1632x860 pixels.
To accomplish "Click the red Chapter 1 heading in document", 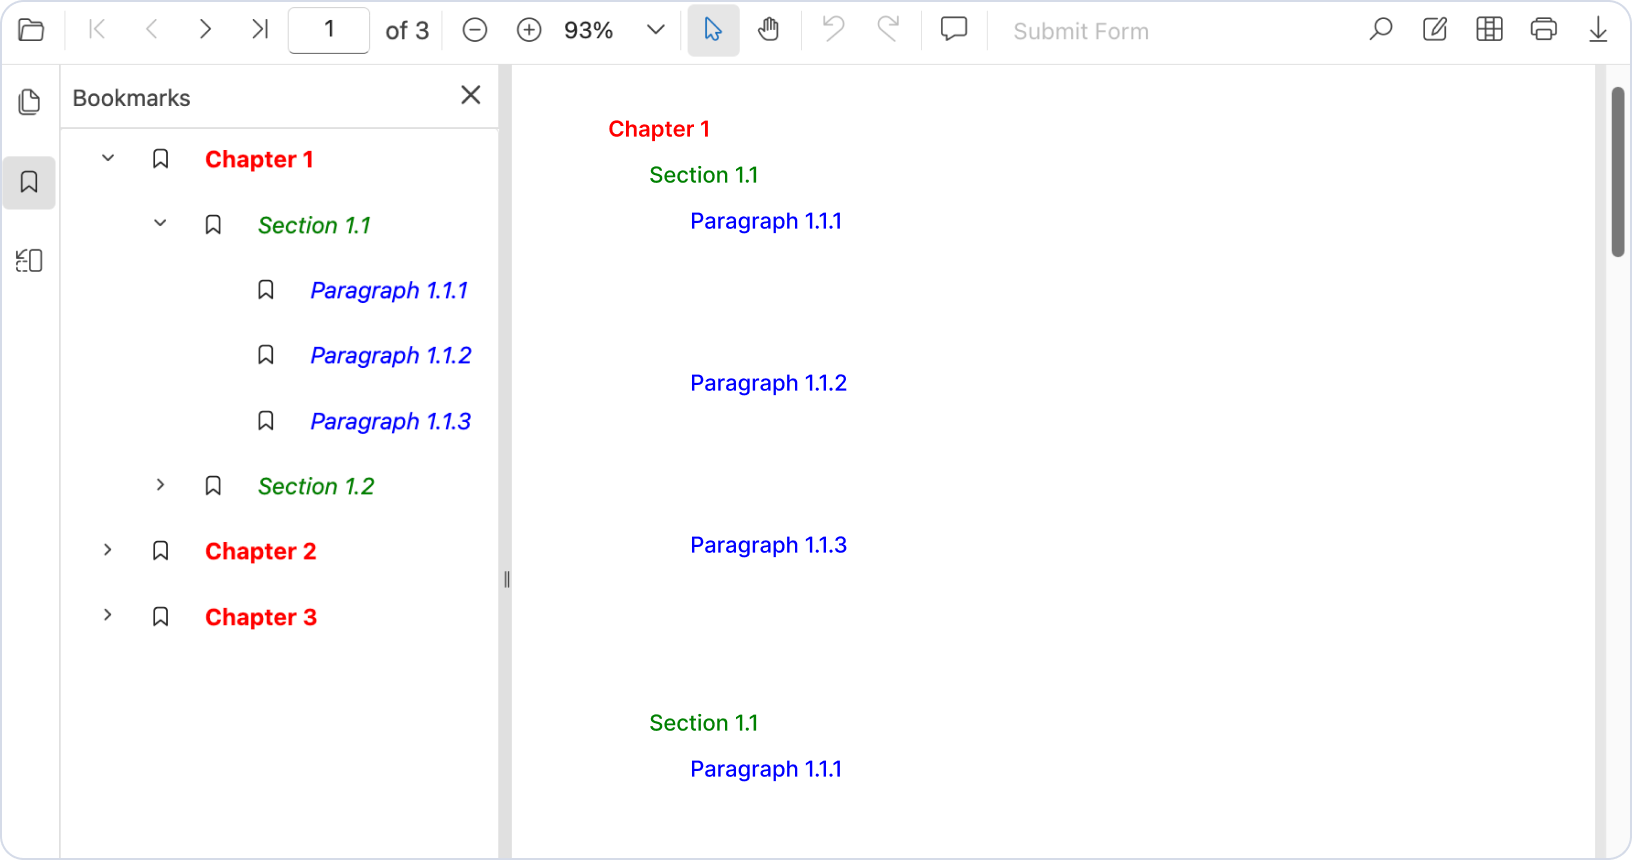I will 659,129.
